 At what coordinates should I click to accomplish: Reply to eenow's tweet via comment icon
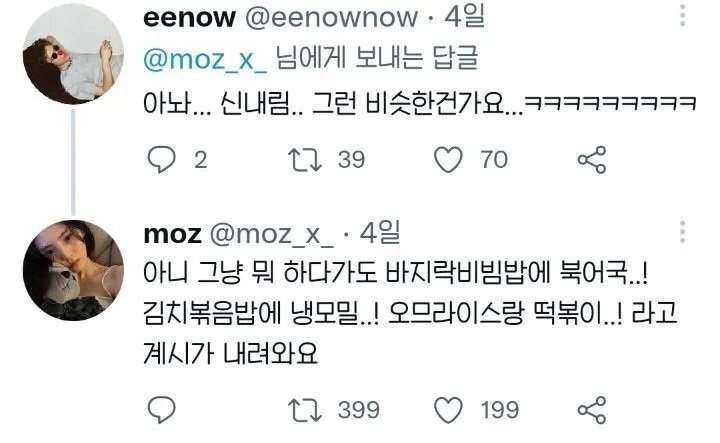coord(161,160)
